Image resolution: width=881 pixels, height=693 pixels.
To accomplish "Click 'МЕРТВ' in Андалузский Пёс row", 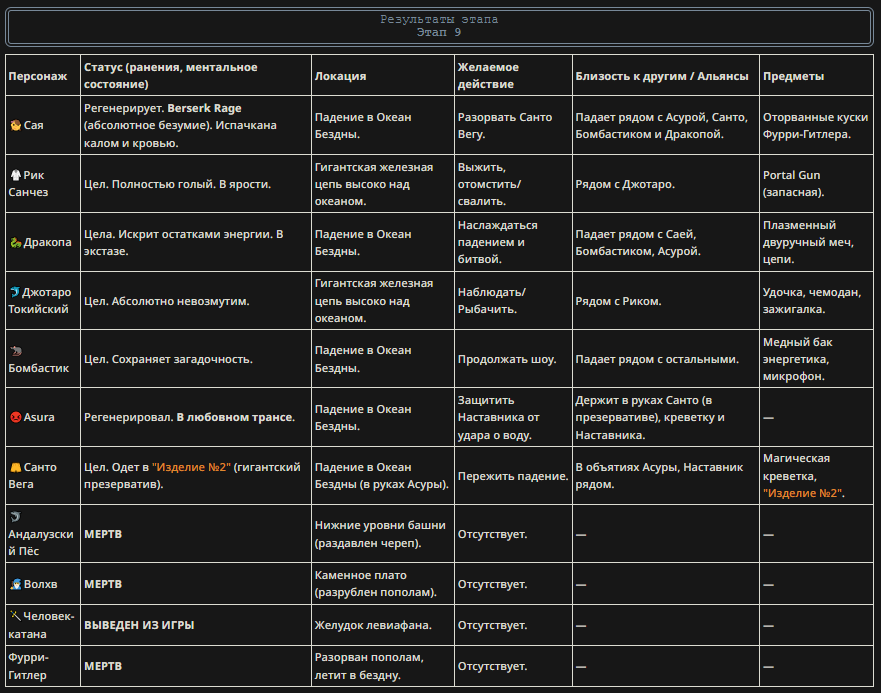I will click(x=103, y=534).
